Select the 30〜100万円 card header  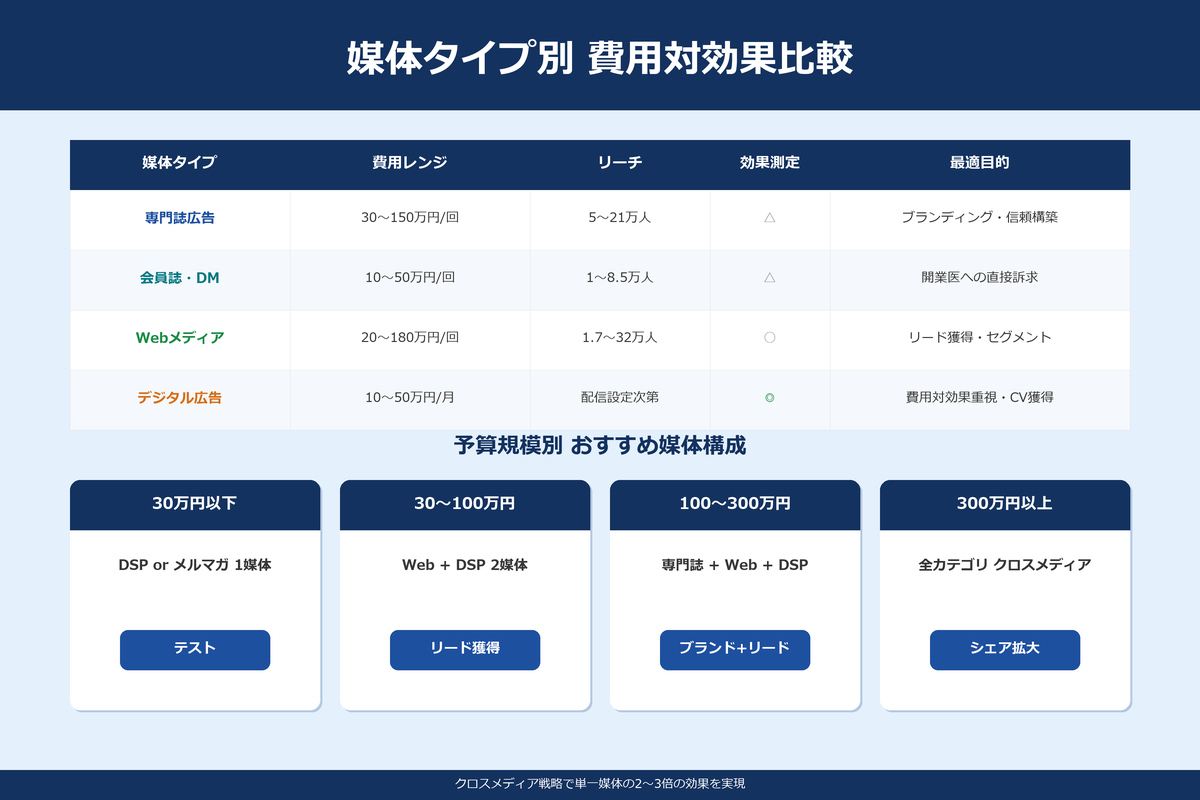coord(464,505)
